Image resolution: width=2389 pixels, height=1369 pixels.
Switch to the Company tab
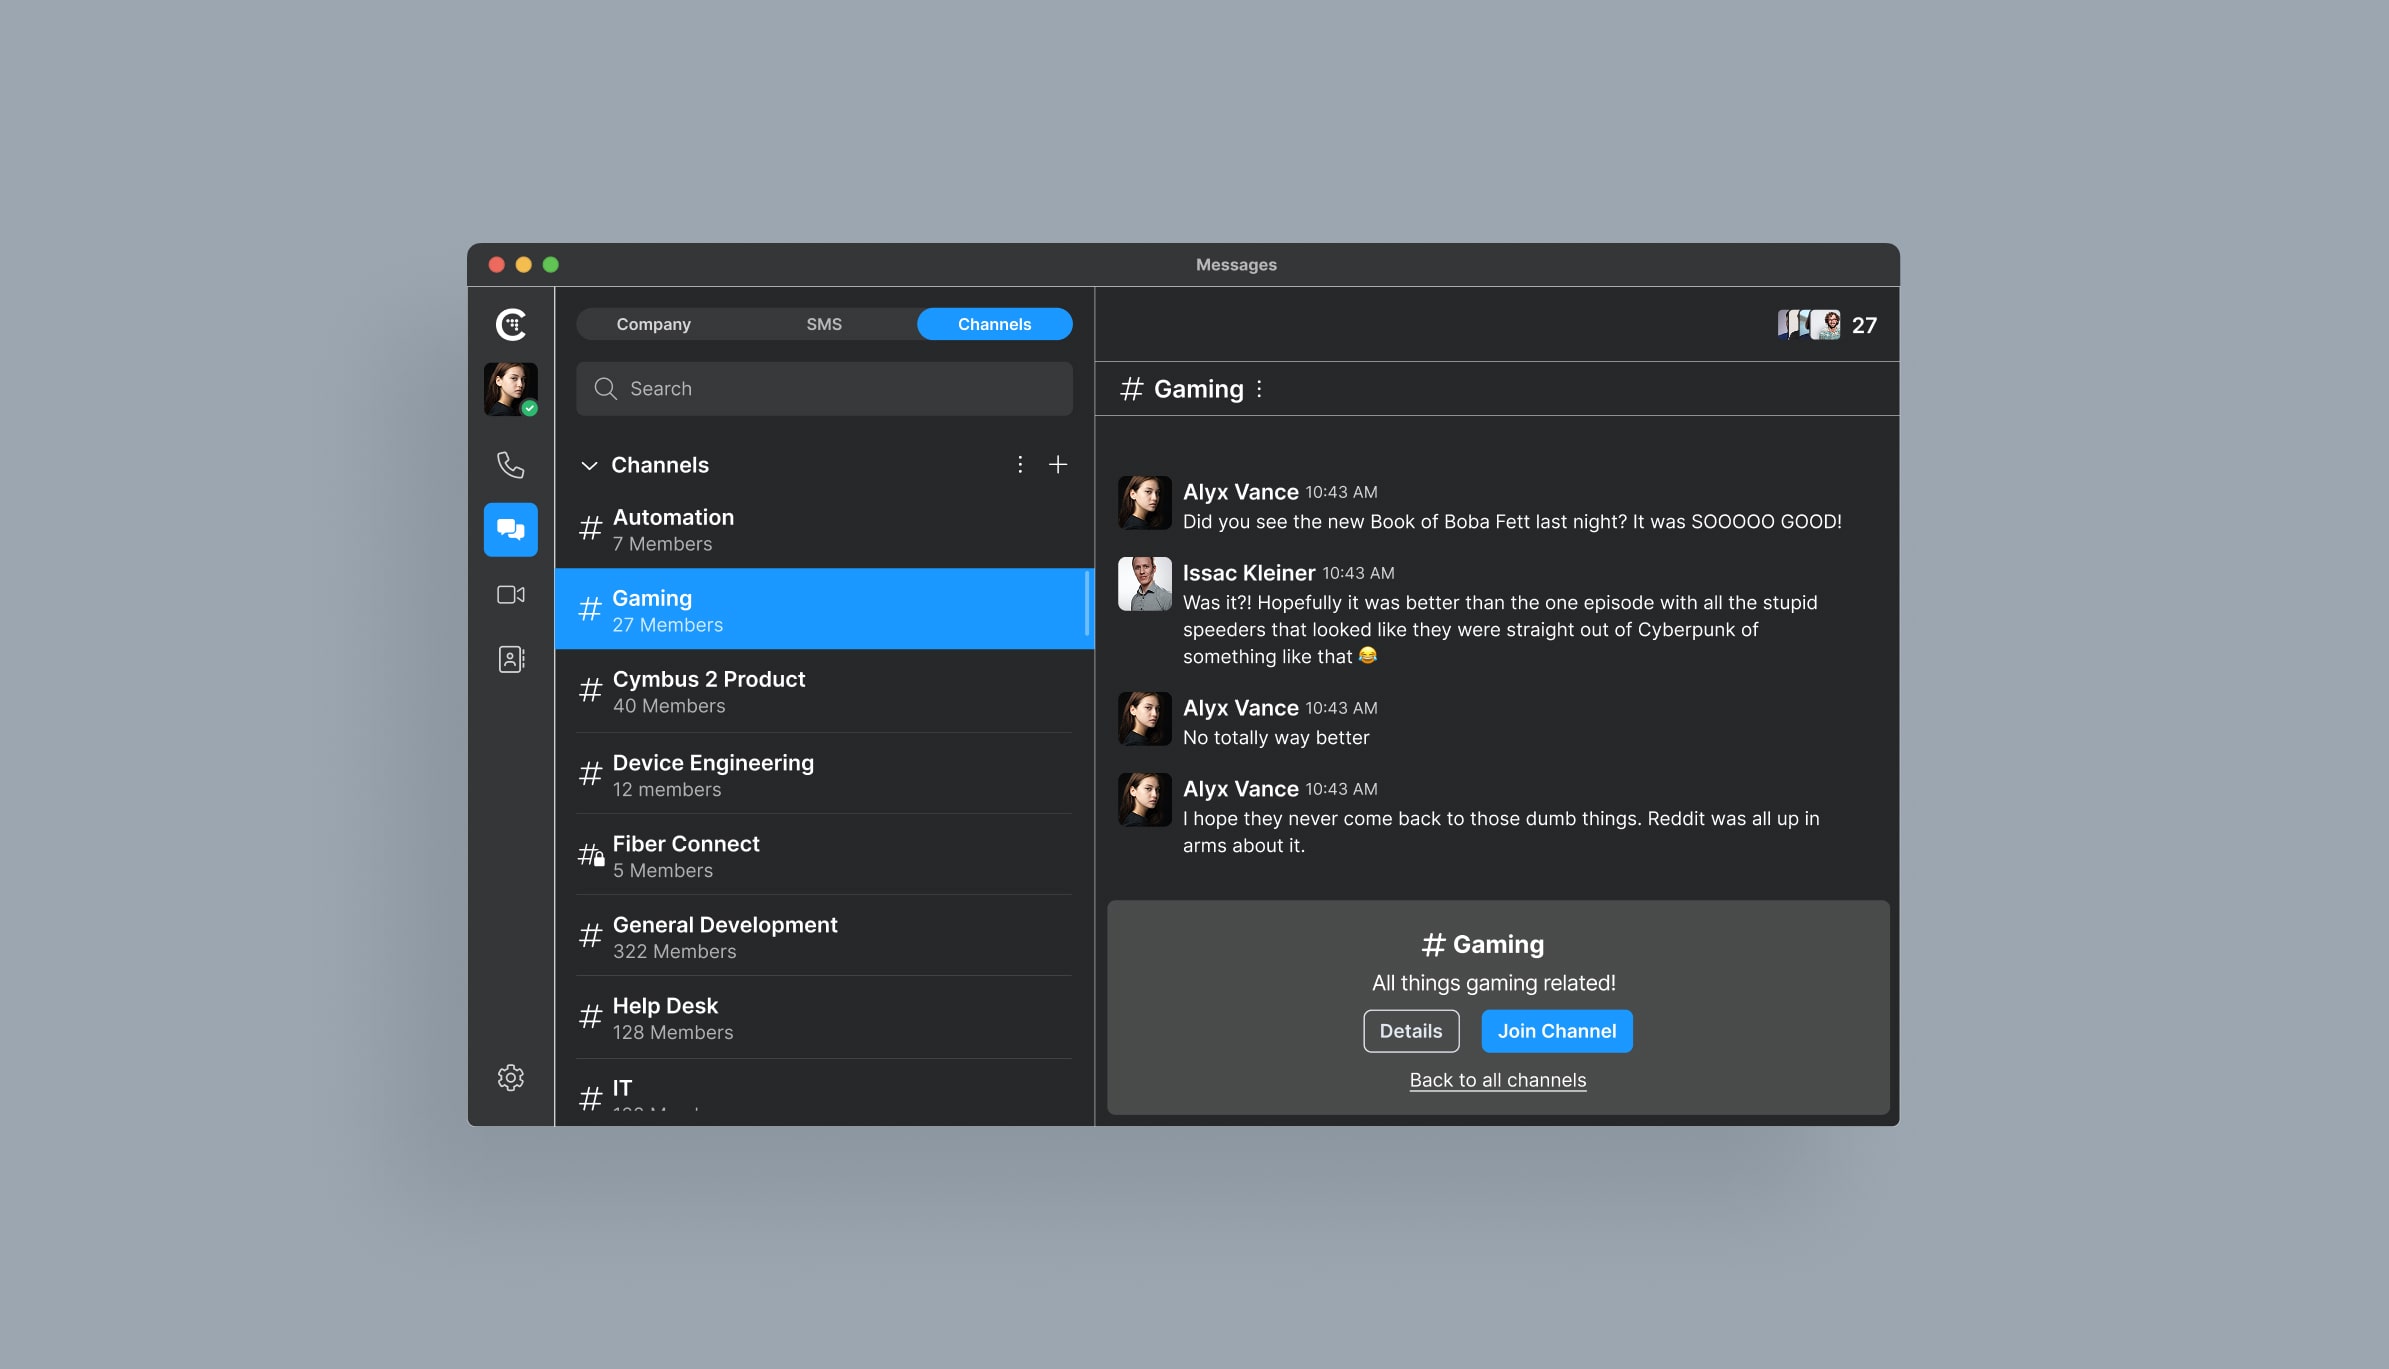(x=654, y=323)
